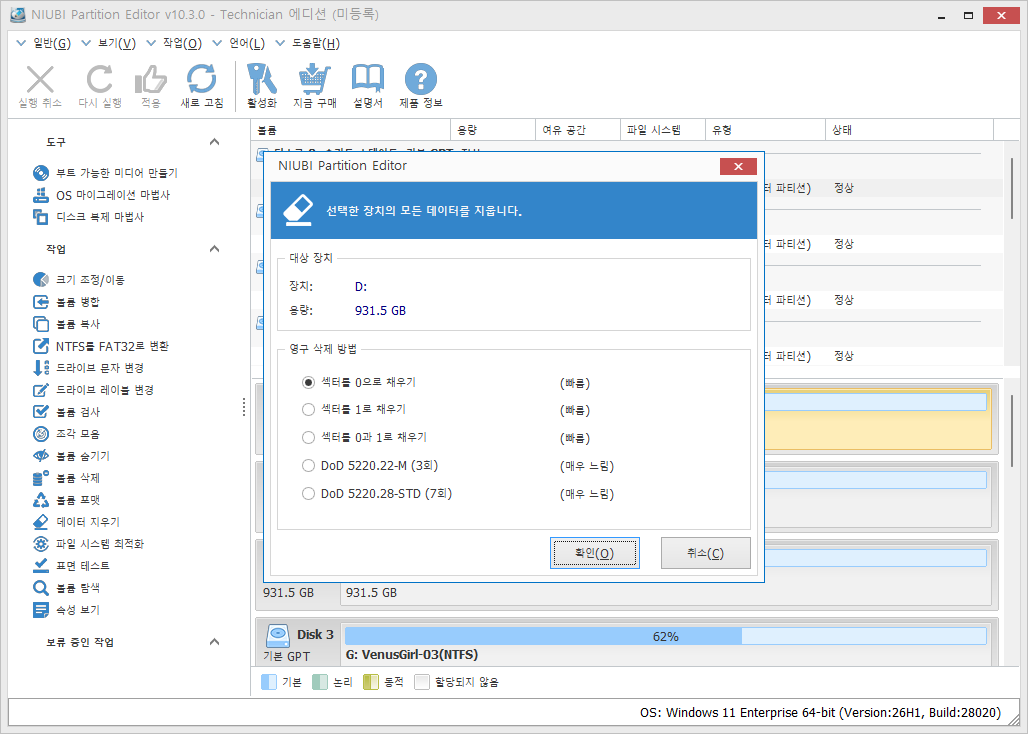Click the 새로 고침 refresh icon
This screenshot has height=734, width=1028.
click(x=202, y=80)
